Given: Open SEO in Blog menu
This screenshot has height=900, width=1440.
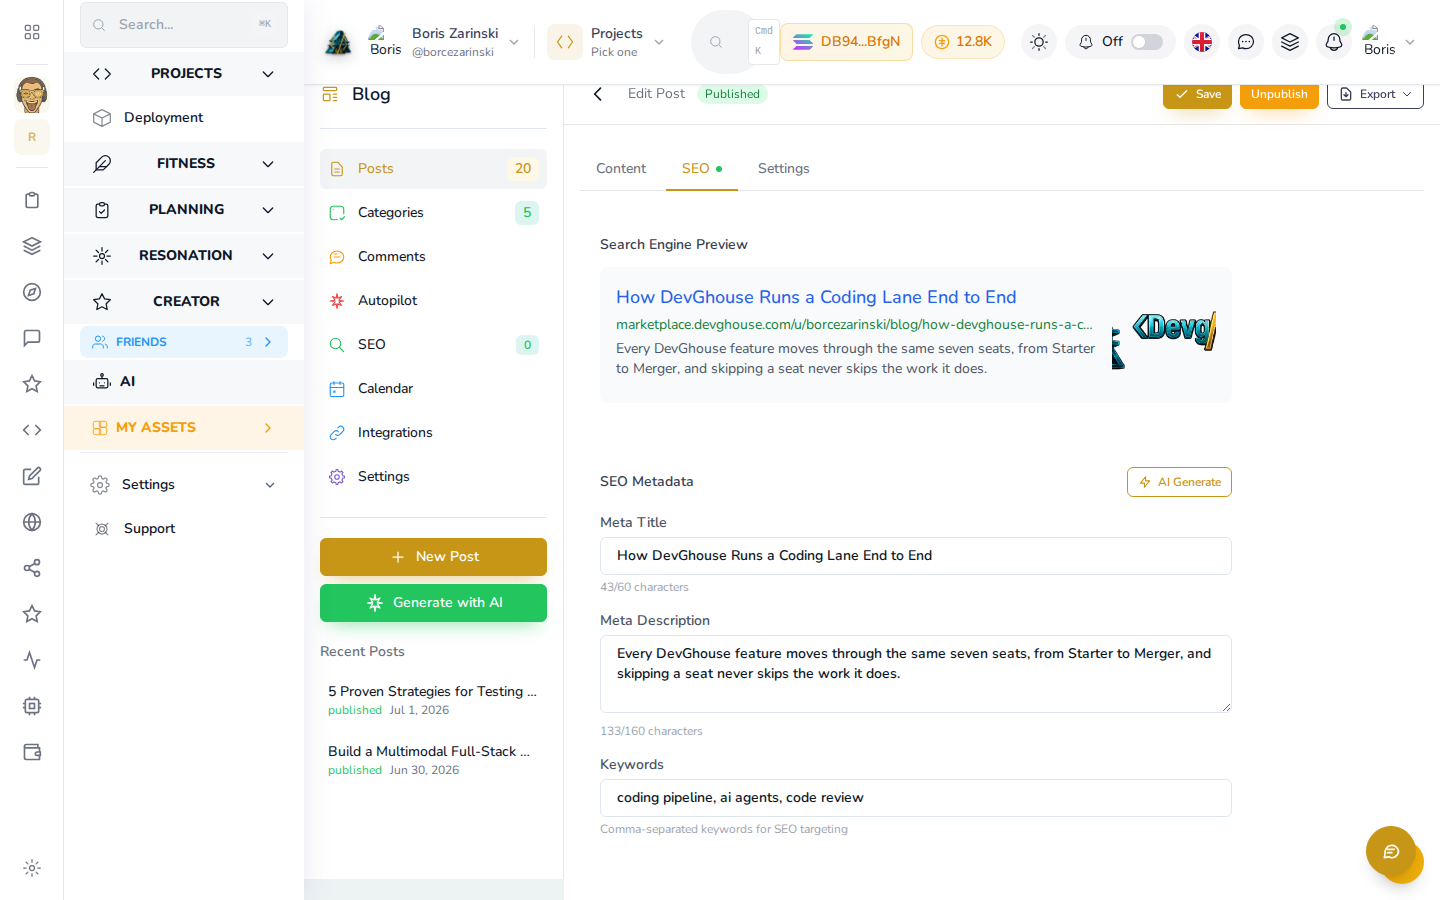Looking at the screenshot, I should tap(433, 345).
